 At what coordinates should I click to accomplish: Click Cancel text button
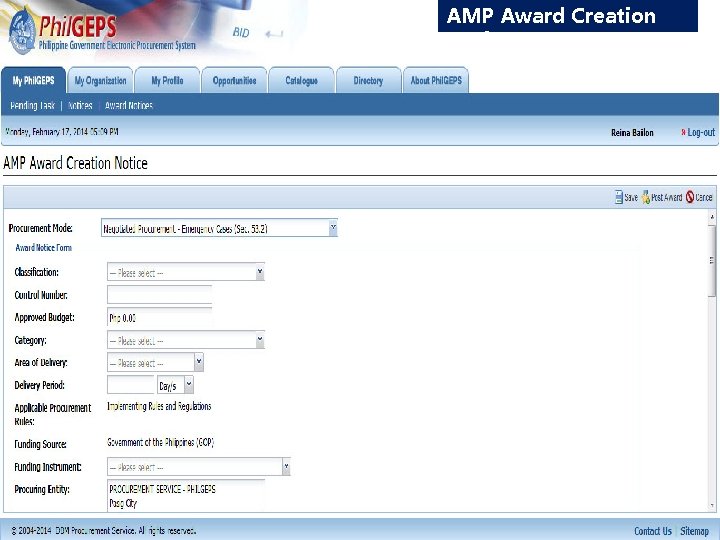(x=703, y=197)
